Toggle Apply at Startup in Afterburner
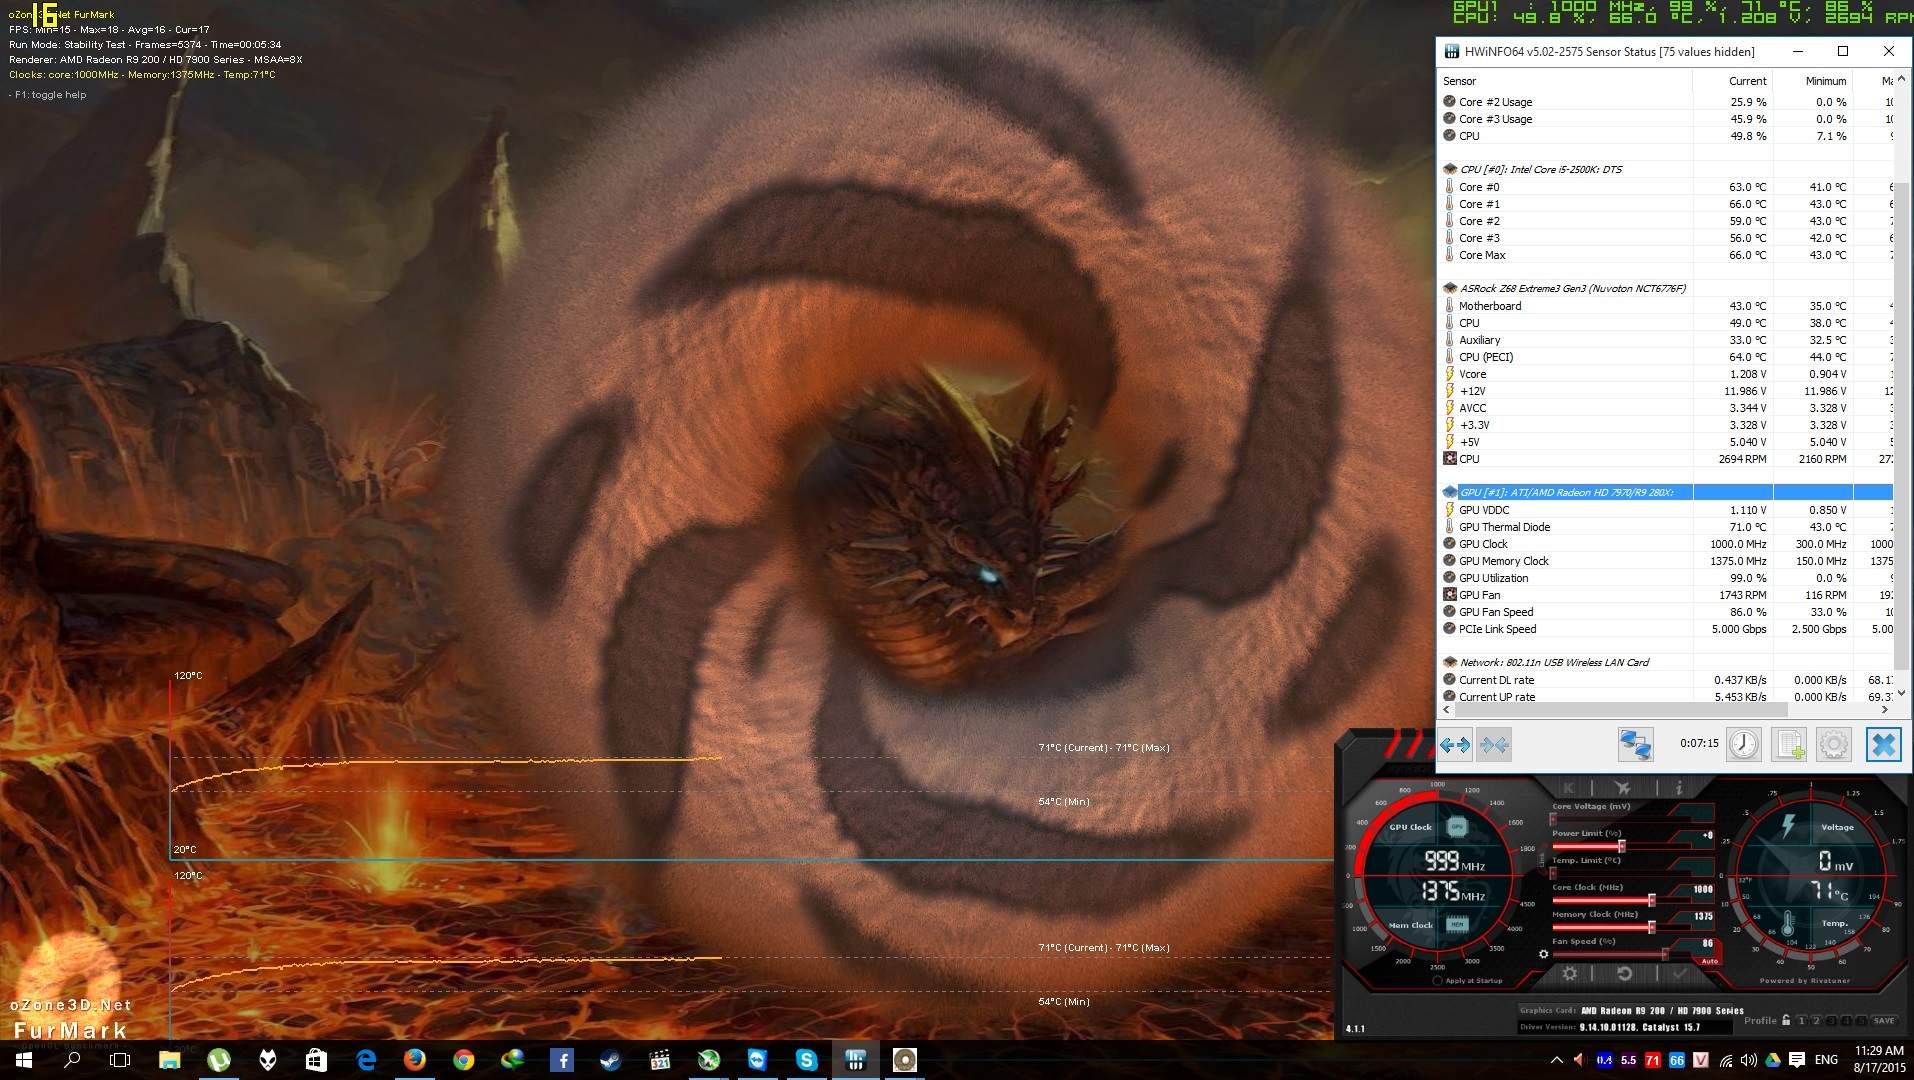Screen dimensions: 1914x1080 [x=1437, y=981]
